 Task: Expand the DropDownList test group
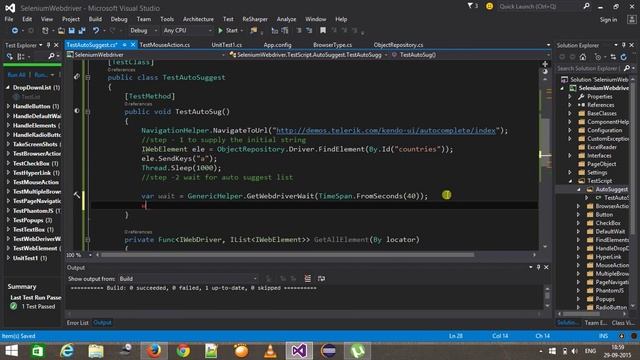[8, 87]
